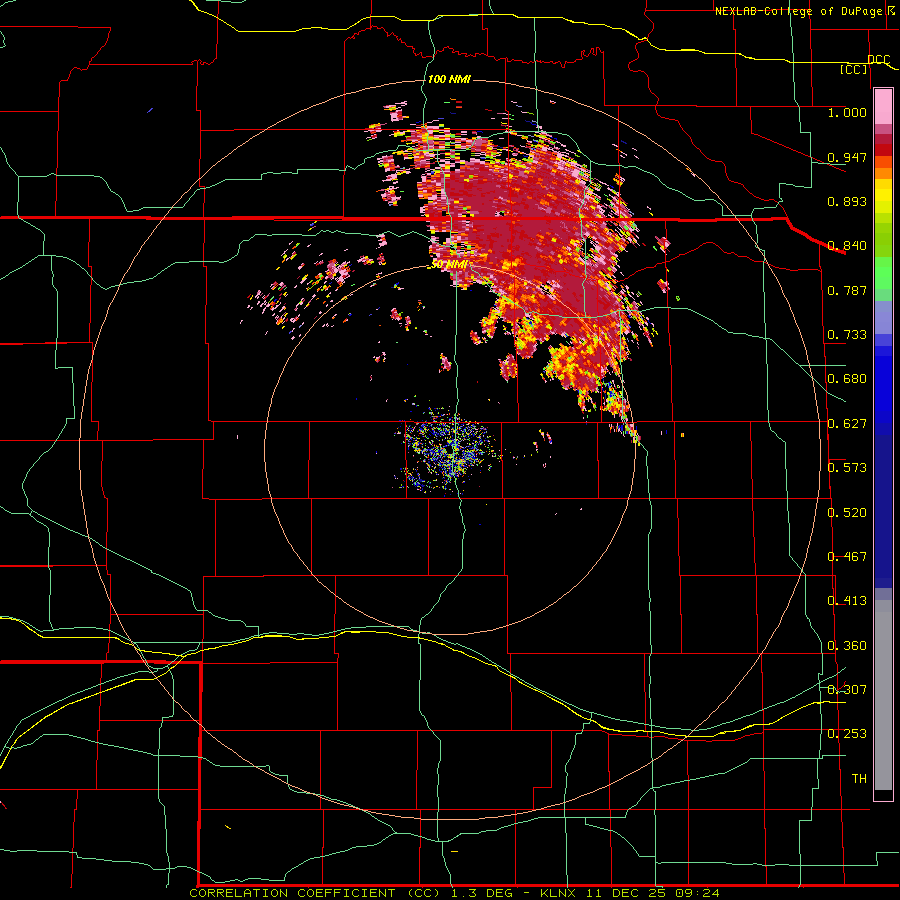Click the 0.947 scale label
Viewport: 900px width, 900px height.
tap(847, 157)
